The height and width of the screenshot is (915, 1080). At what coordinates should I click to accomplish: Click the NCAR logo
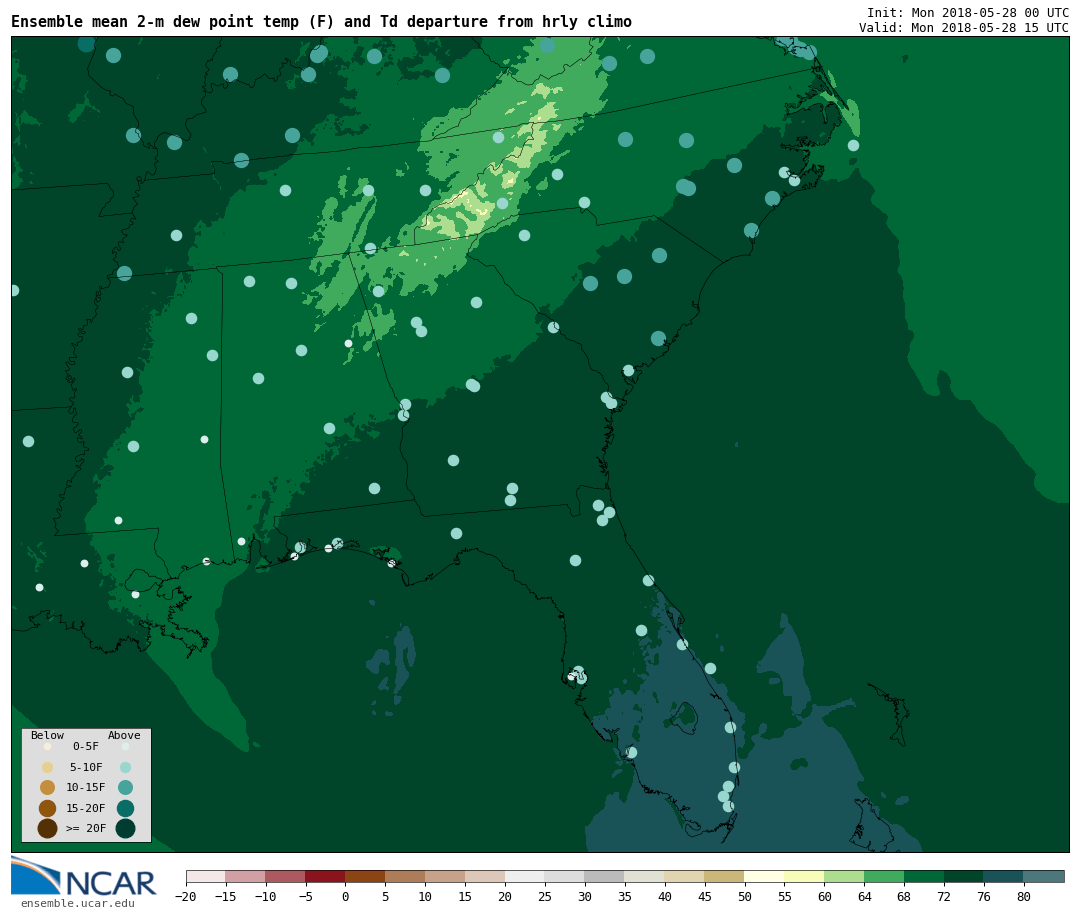[84, 876]
